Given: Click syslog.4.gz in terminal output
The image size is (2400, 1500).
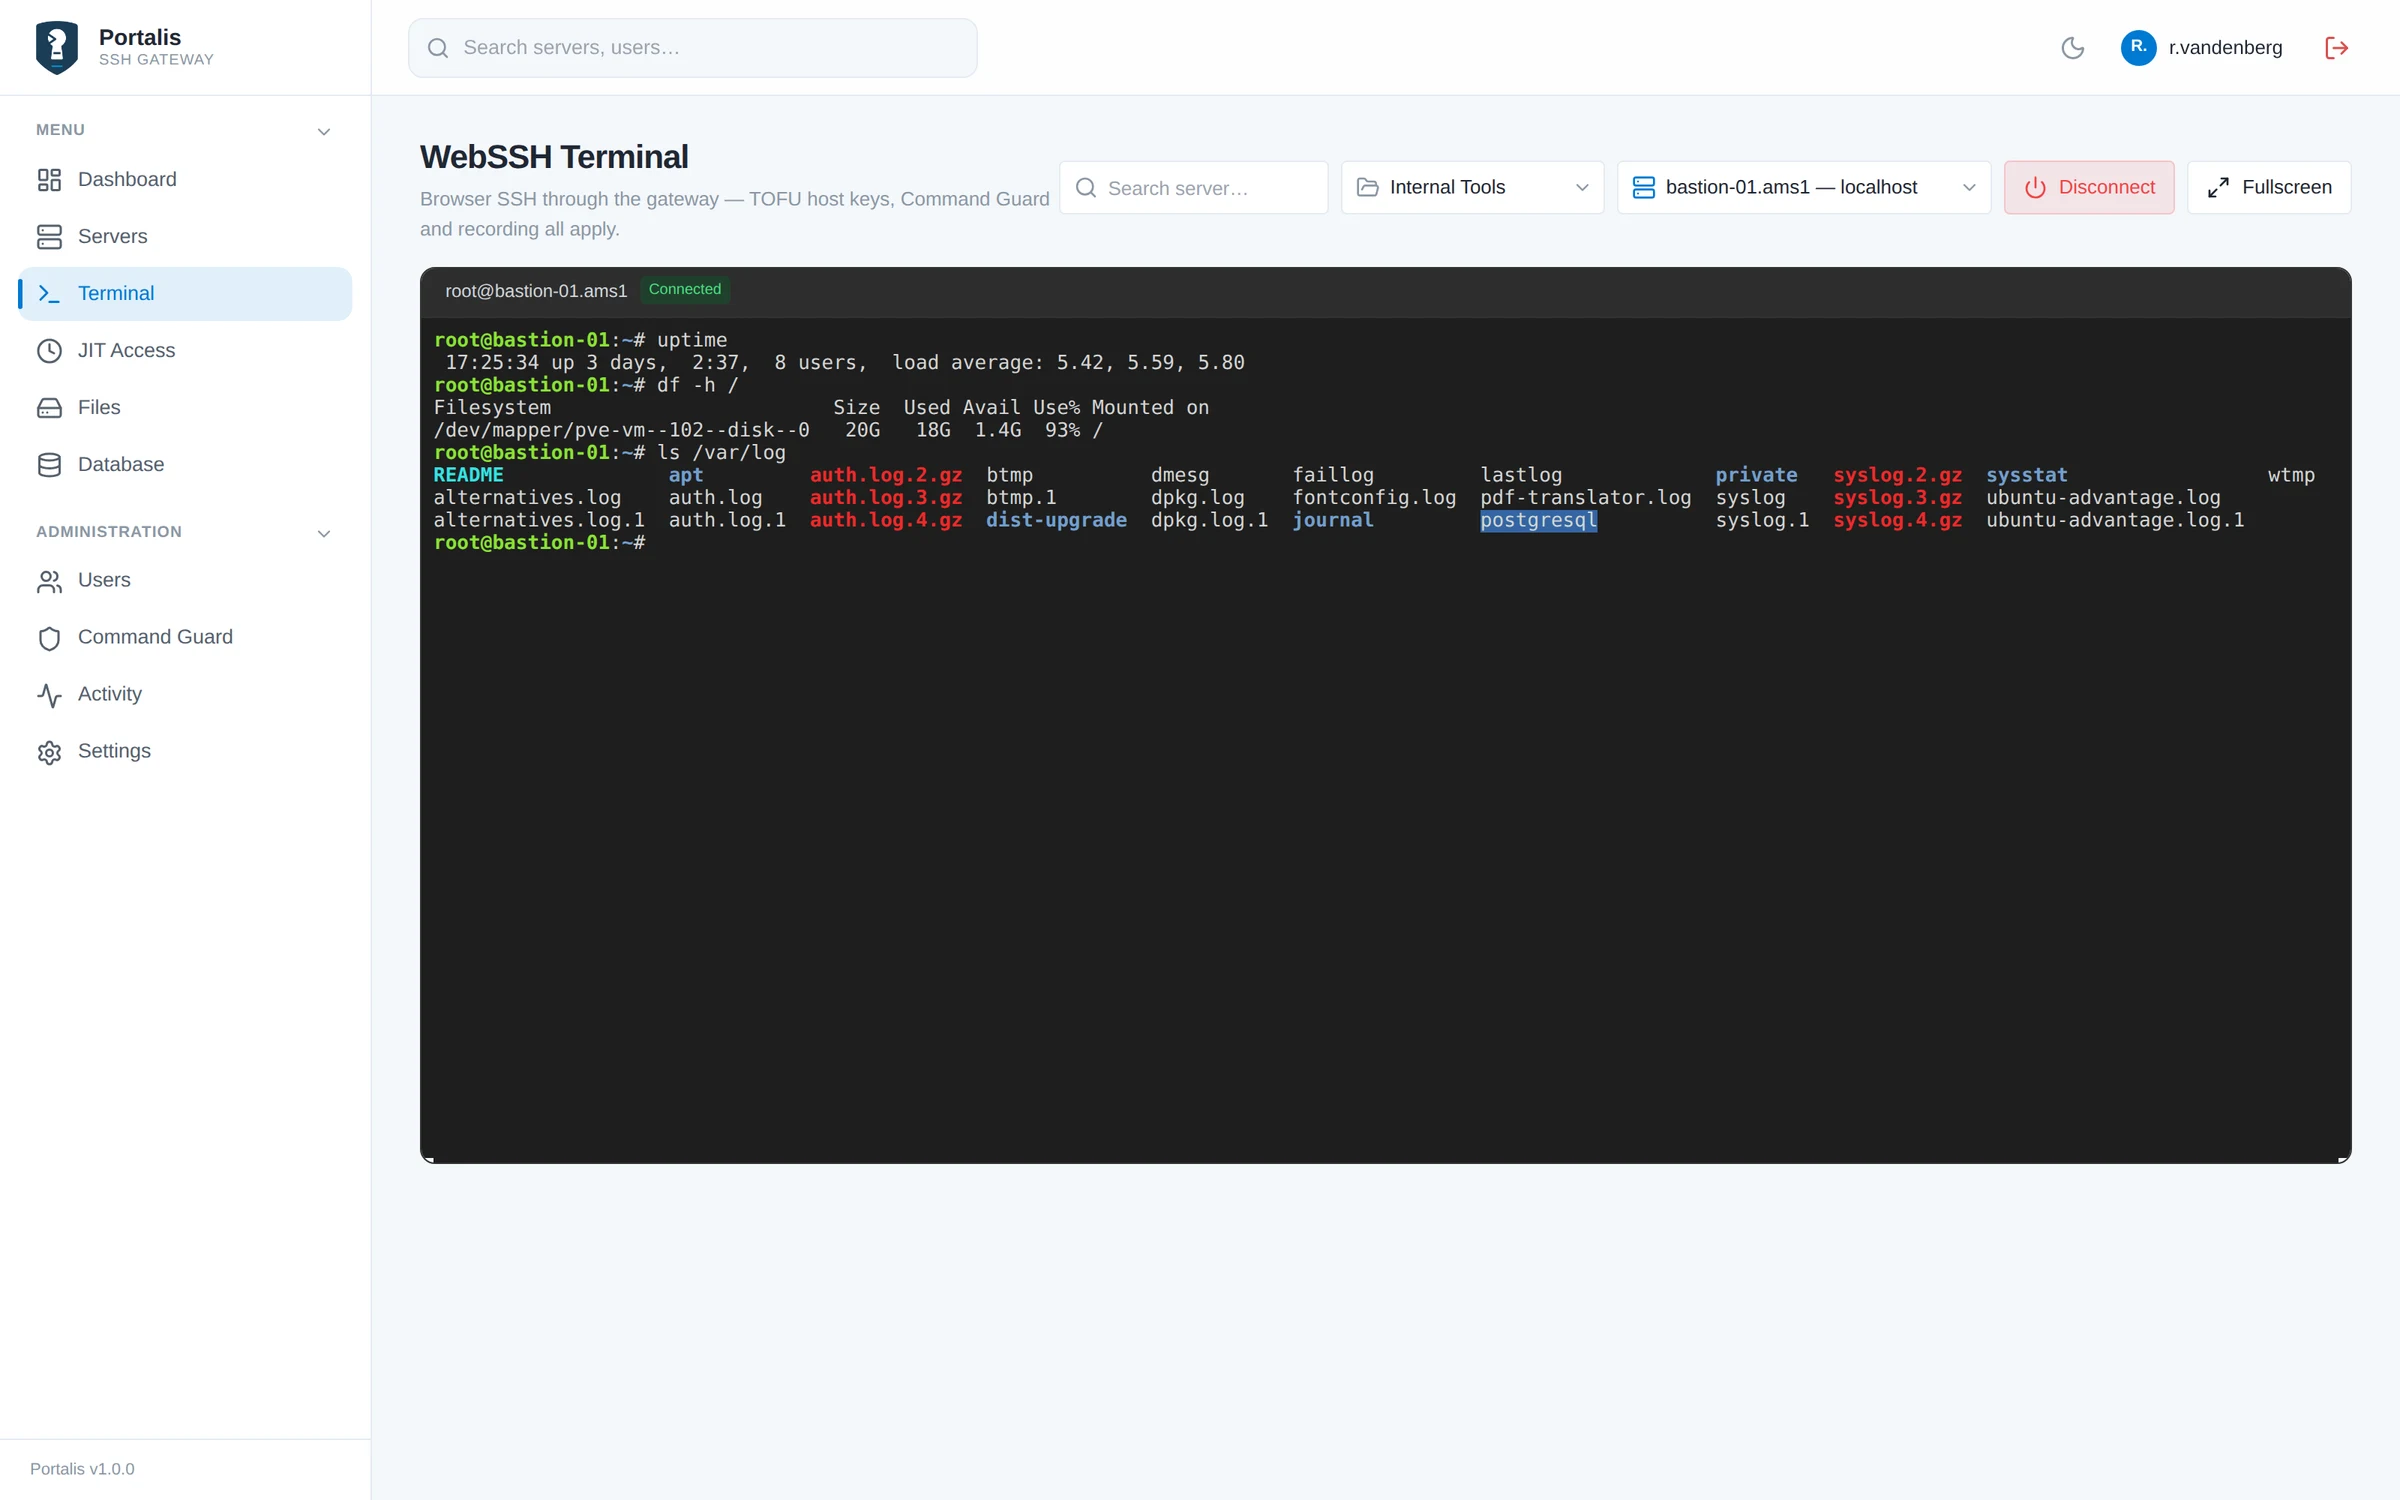Looking at the screenshot, I should pyautogui.click(x=1897, y=520).
